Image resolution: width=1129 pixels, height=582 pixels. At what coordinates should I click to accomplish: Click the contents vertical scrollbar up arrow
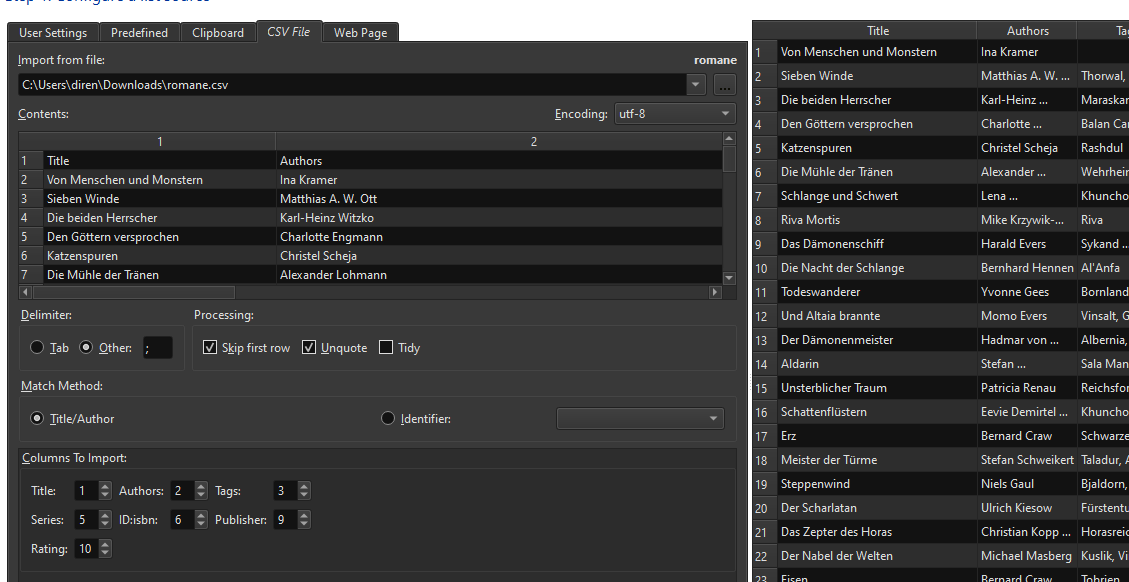pos(729,138)
